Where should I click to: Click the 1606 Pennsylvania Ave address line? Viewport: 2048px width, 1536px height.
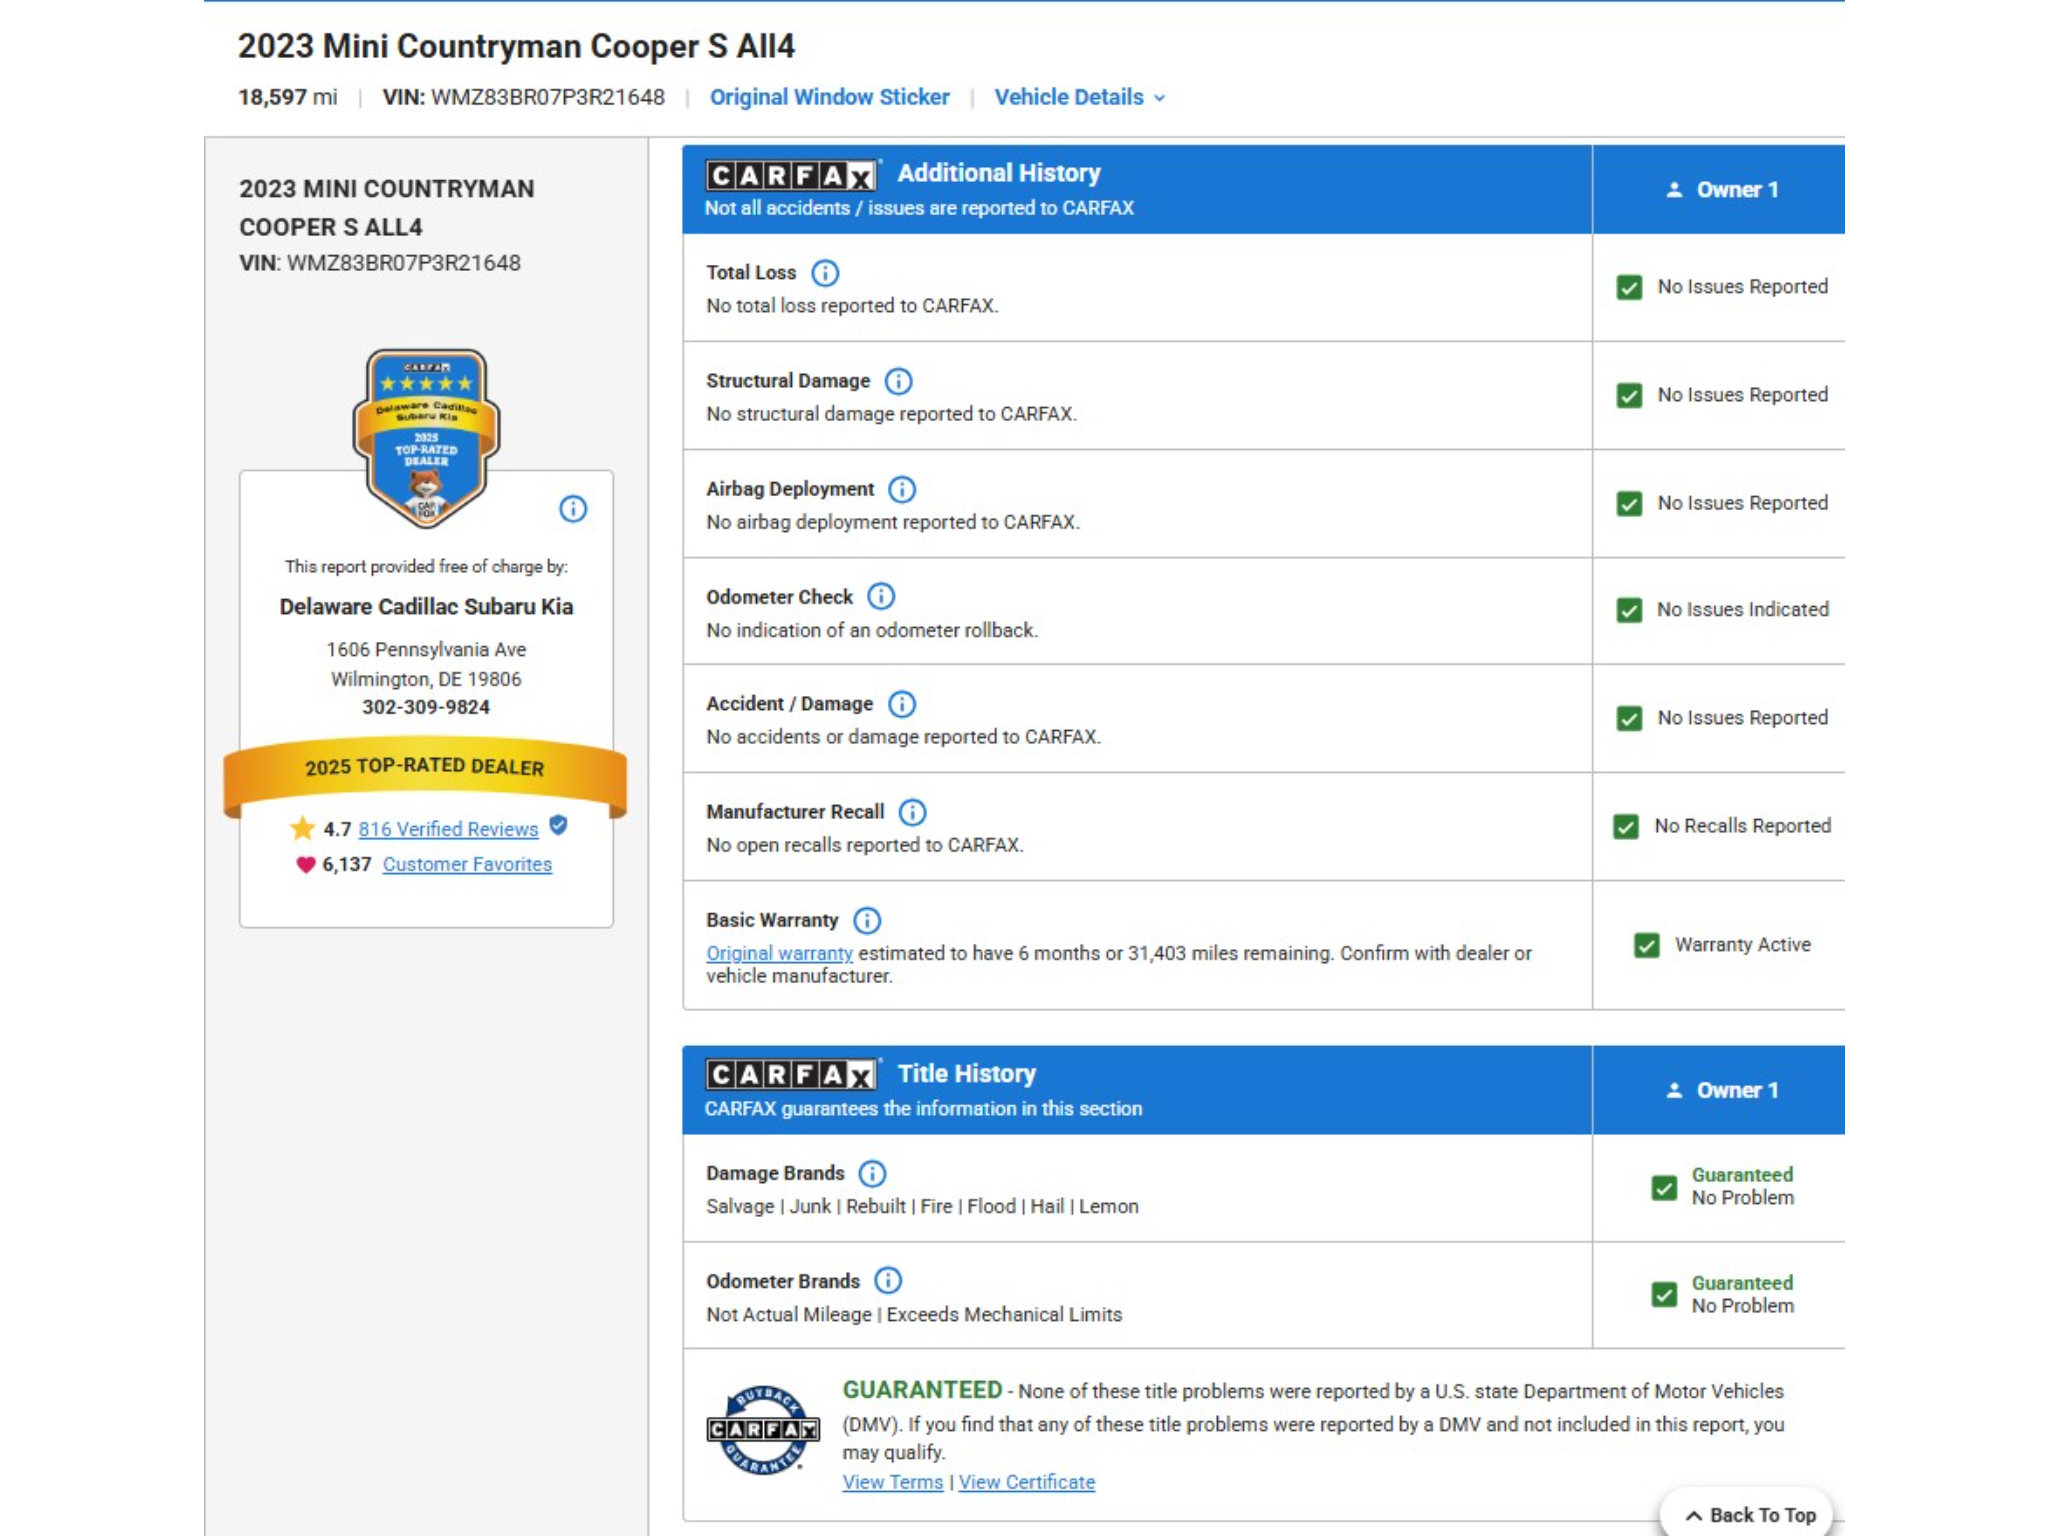pos(426,650)
